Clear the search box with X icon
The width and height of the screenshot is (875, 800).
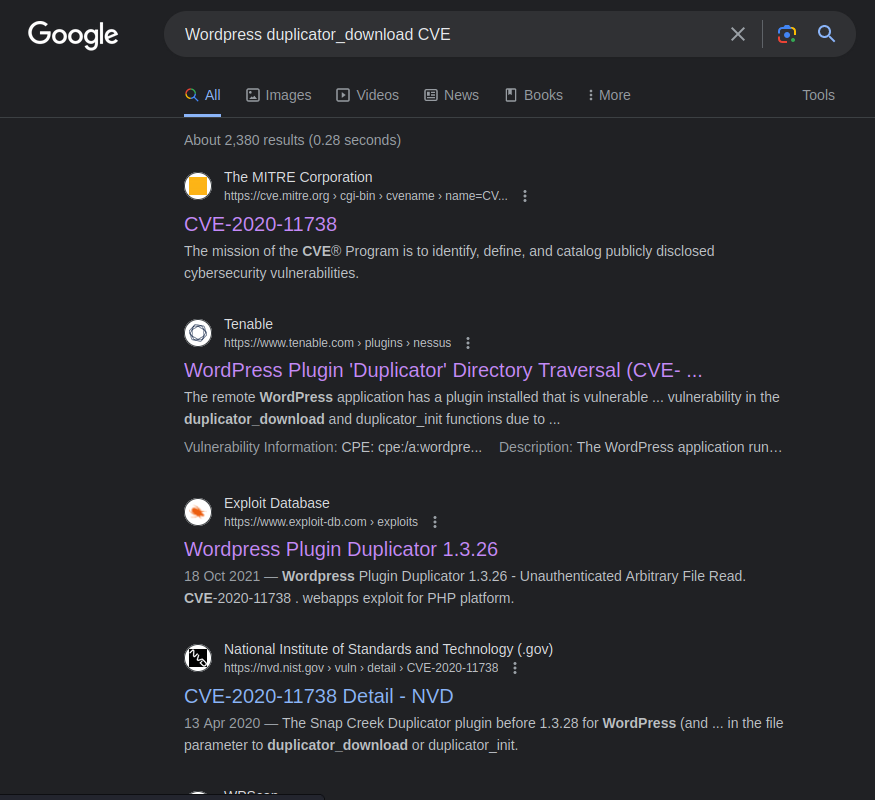pos(738,35)
